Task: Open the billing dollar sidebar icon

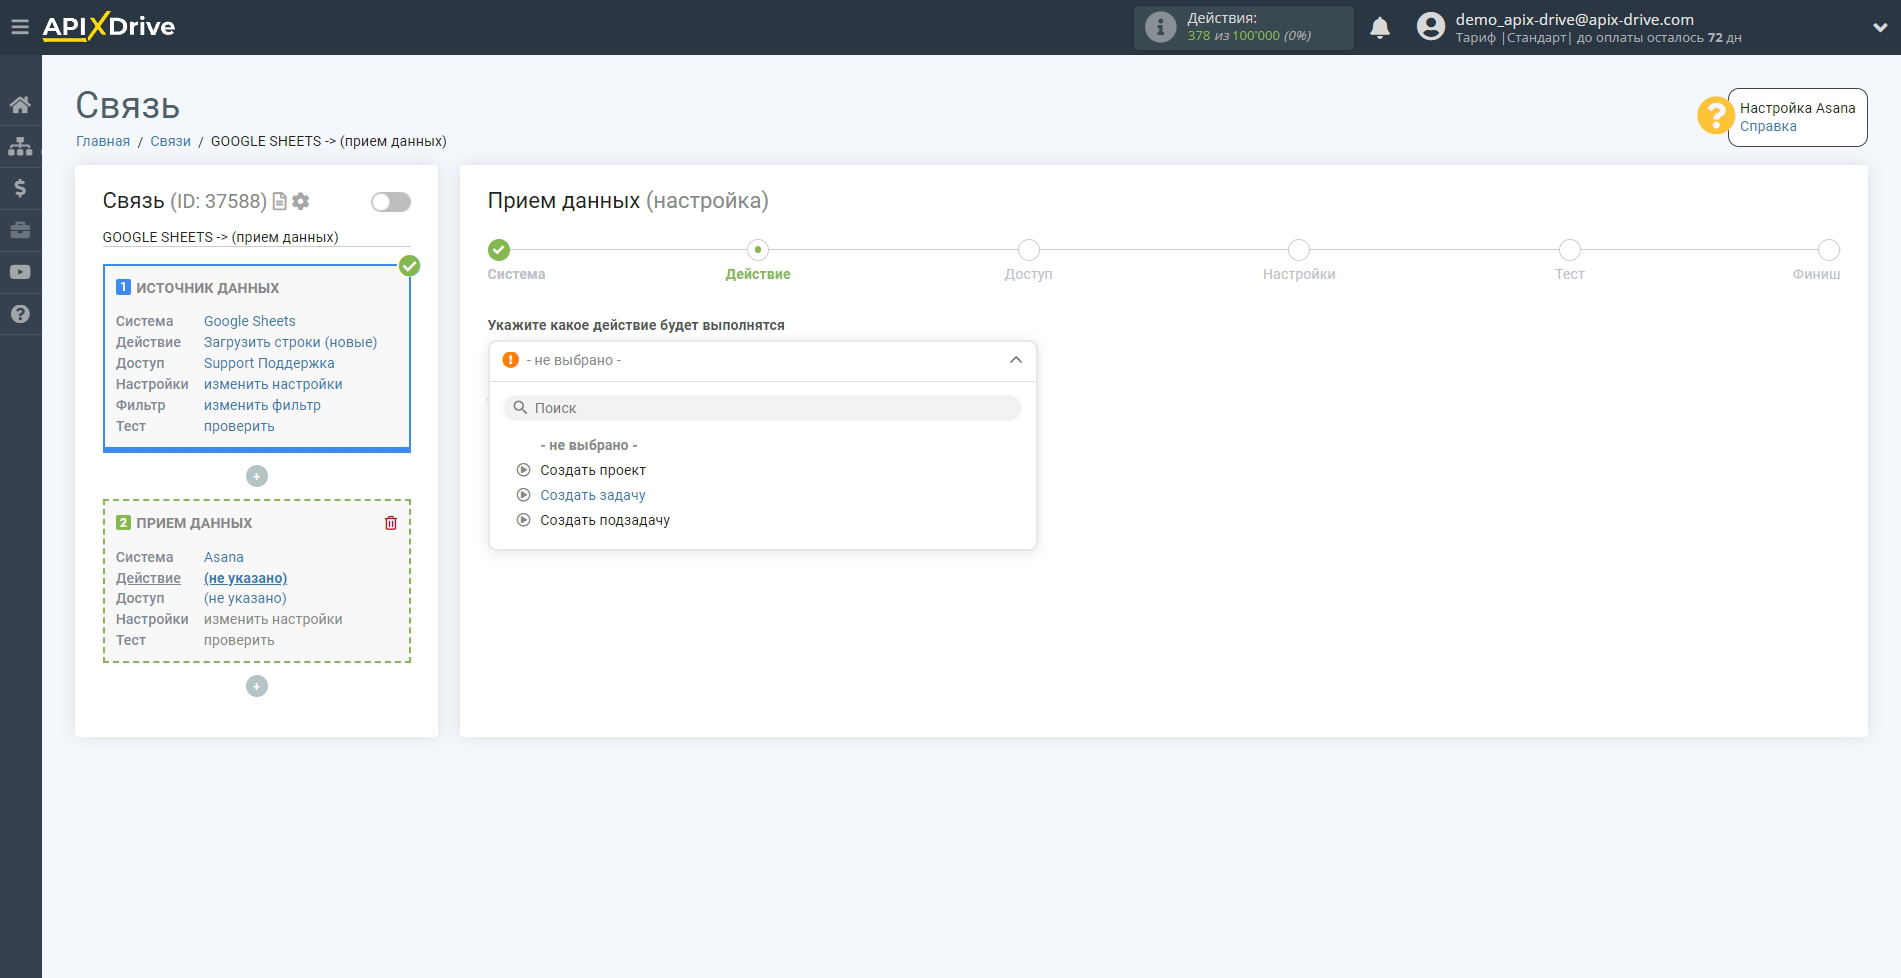Action: click(x=20, y=188)
